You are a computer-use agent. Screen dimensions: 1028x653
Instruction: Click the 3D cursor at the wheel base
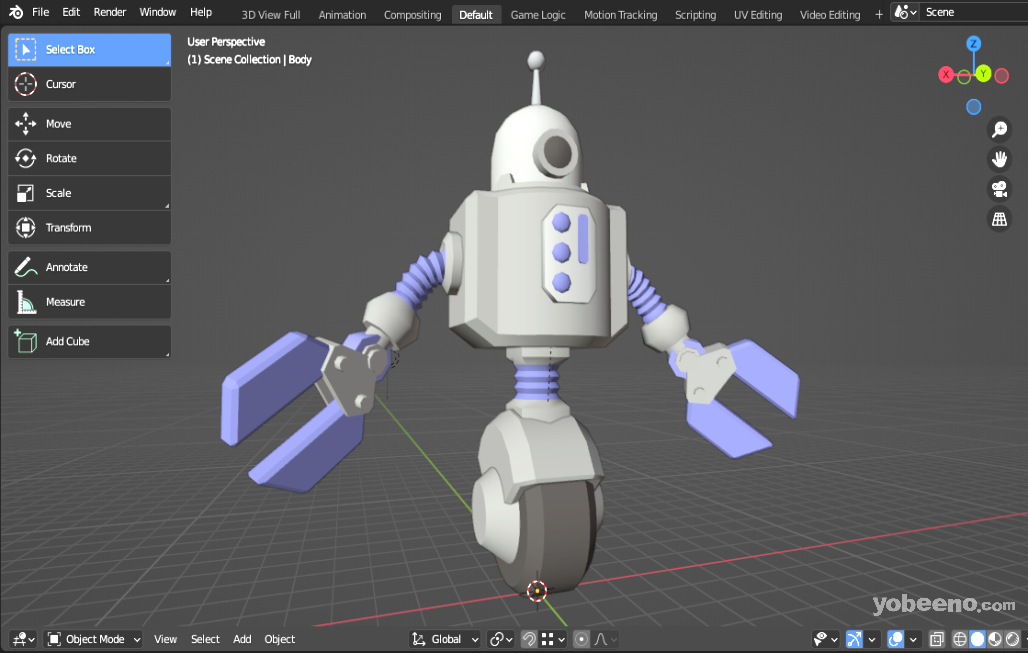point(537,591)
